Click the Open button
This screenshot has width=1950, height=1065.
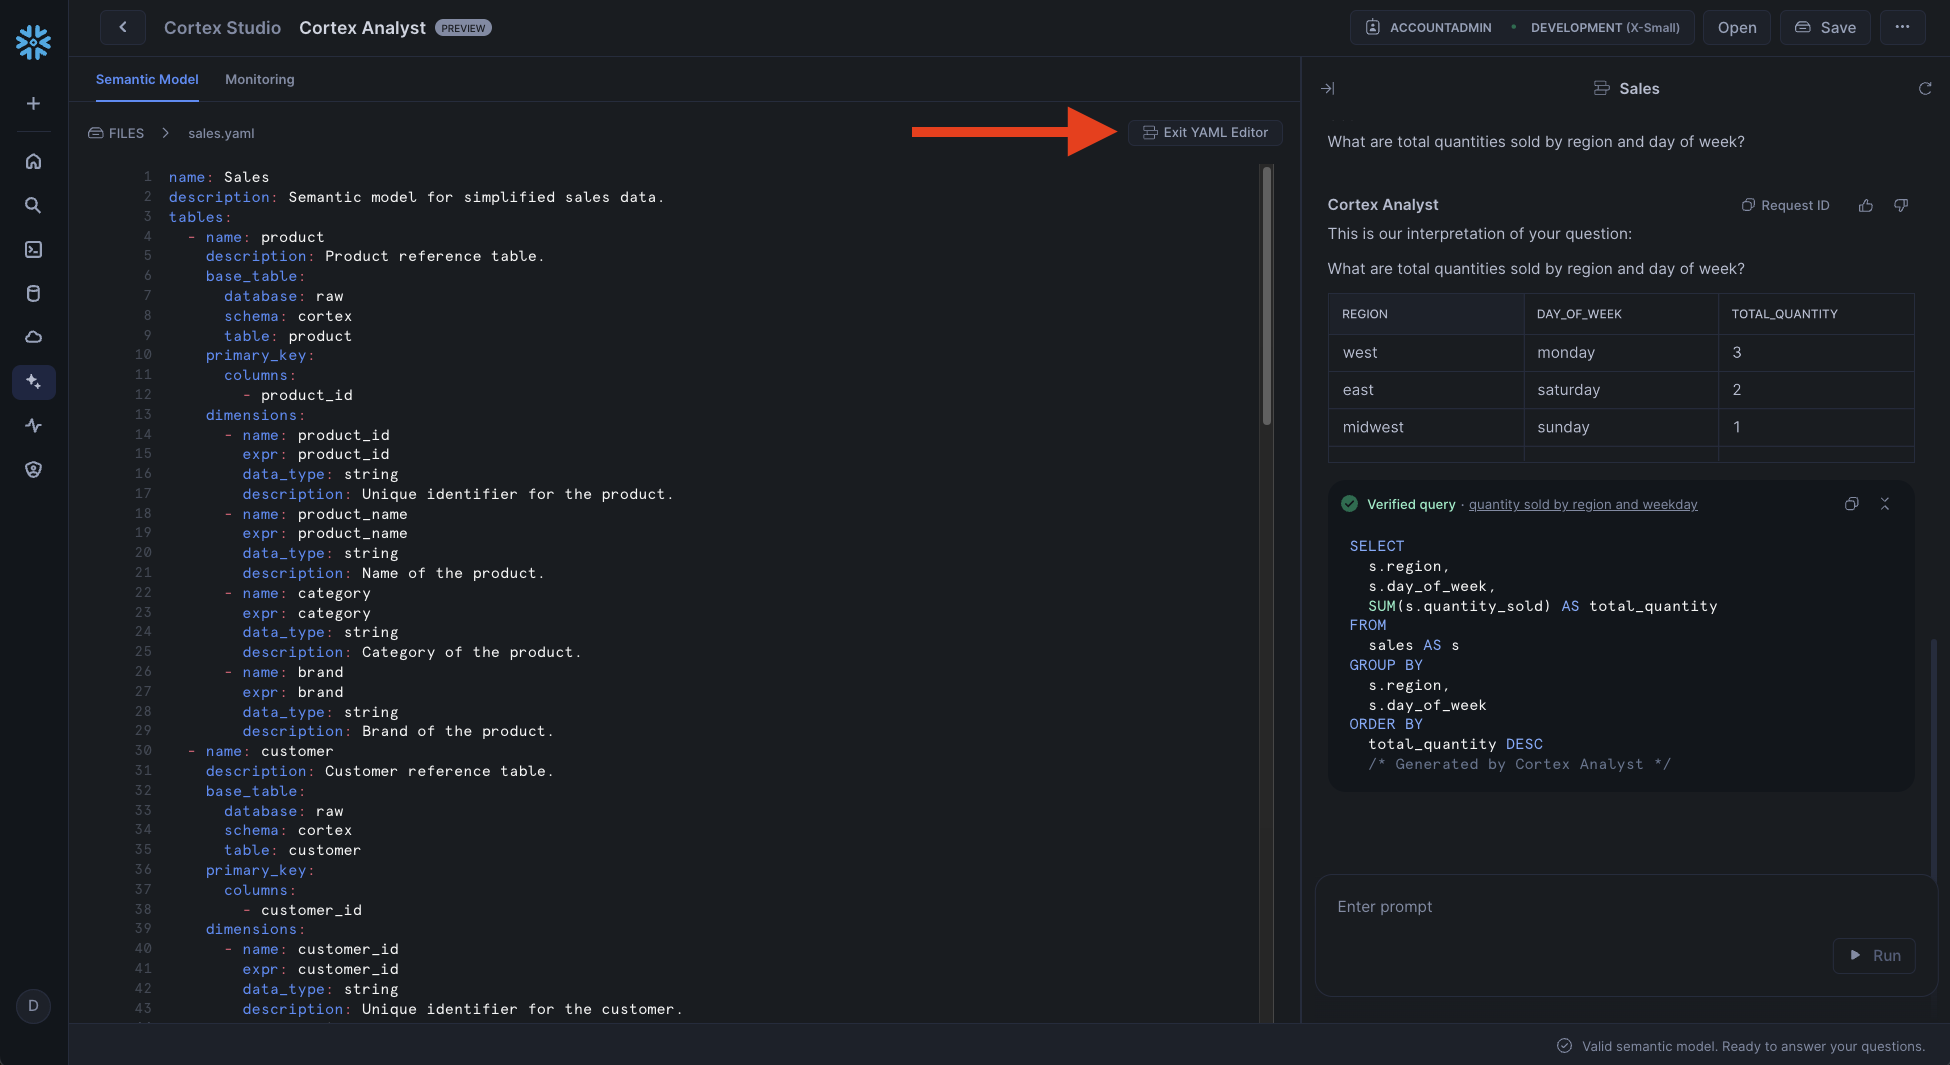click(1737, 27)
